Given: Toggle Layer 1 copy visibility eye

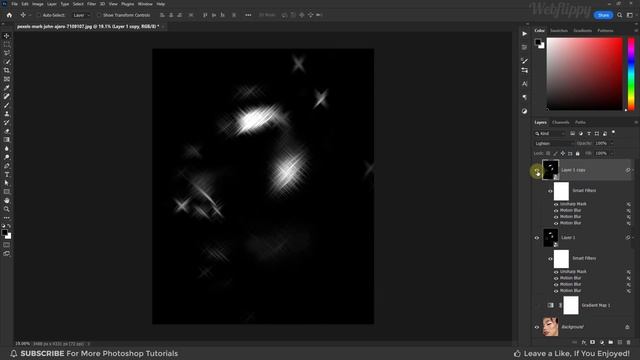Looking at the screenshot, I should tap(537, 170).
